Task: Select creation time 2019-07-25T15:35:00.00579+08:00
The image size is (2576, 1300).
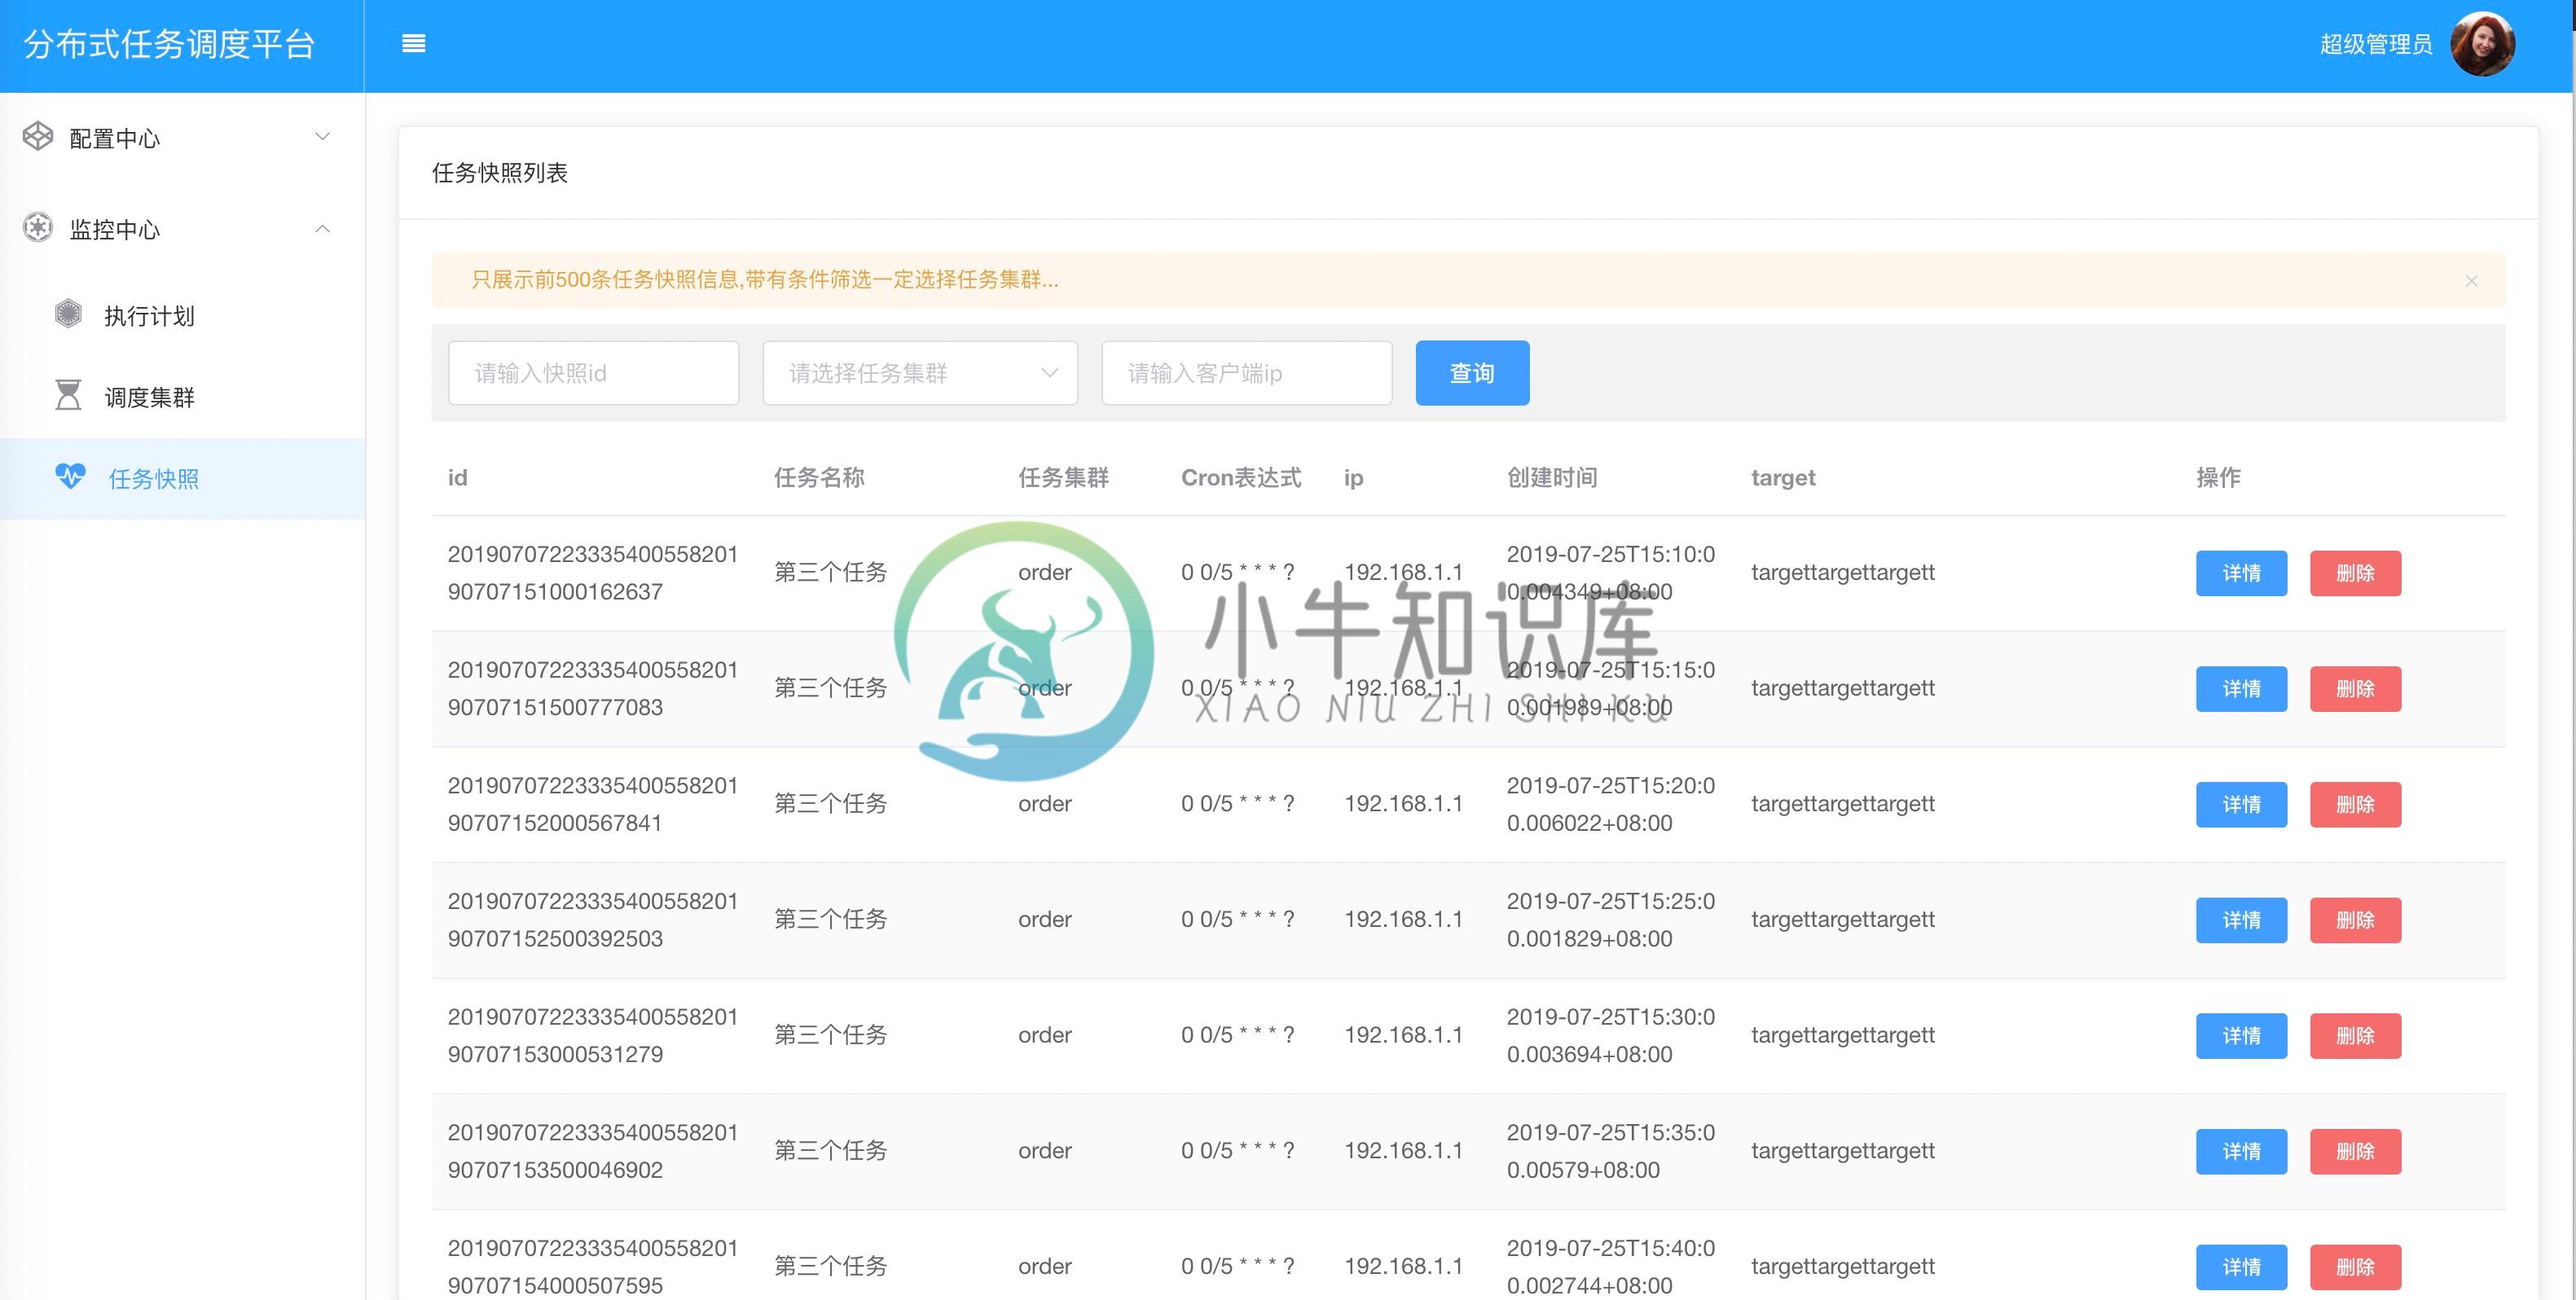Action: [1610, 1152]
